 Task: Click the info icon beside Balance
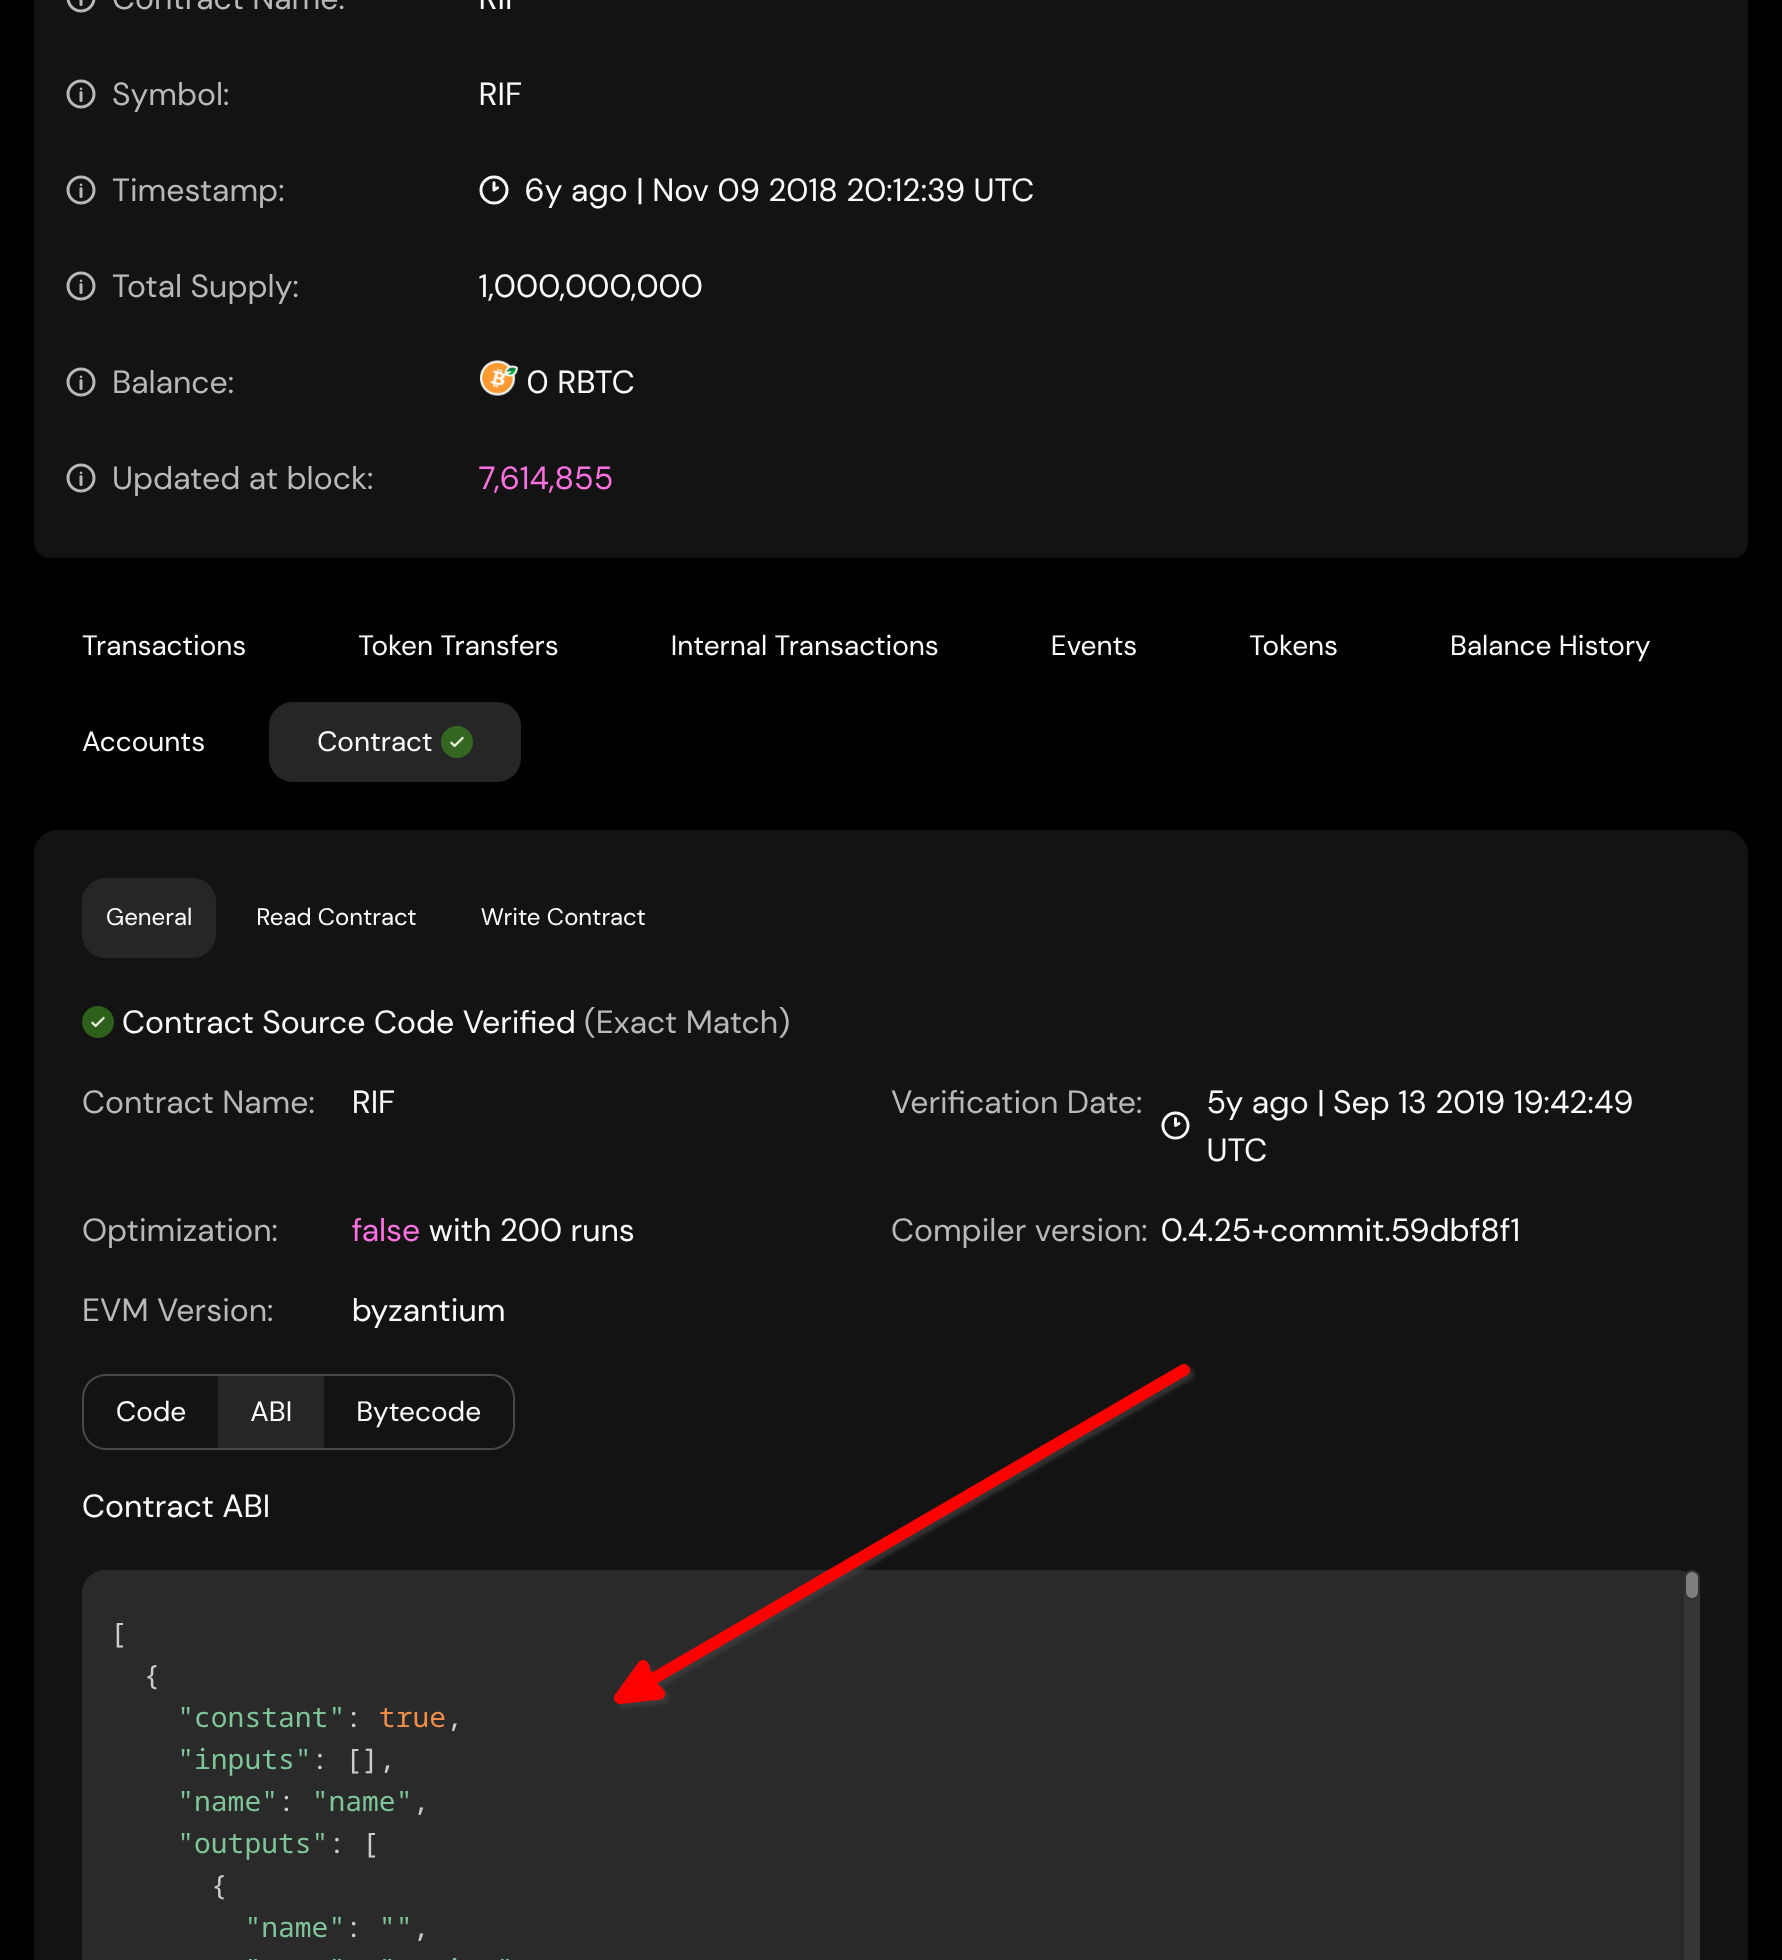pyautogui.click(x=81, y=382)
